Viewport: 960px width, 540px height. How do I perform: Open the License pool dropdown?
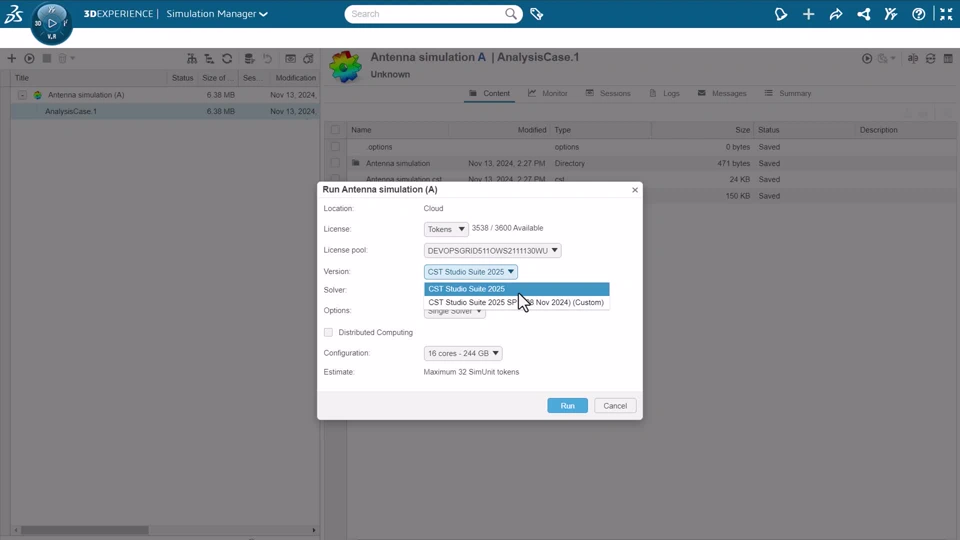coord(492,250)
